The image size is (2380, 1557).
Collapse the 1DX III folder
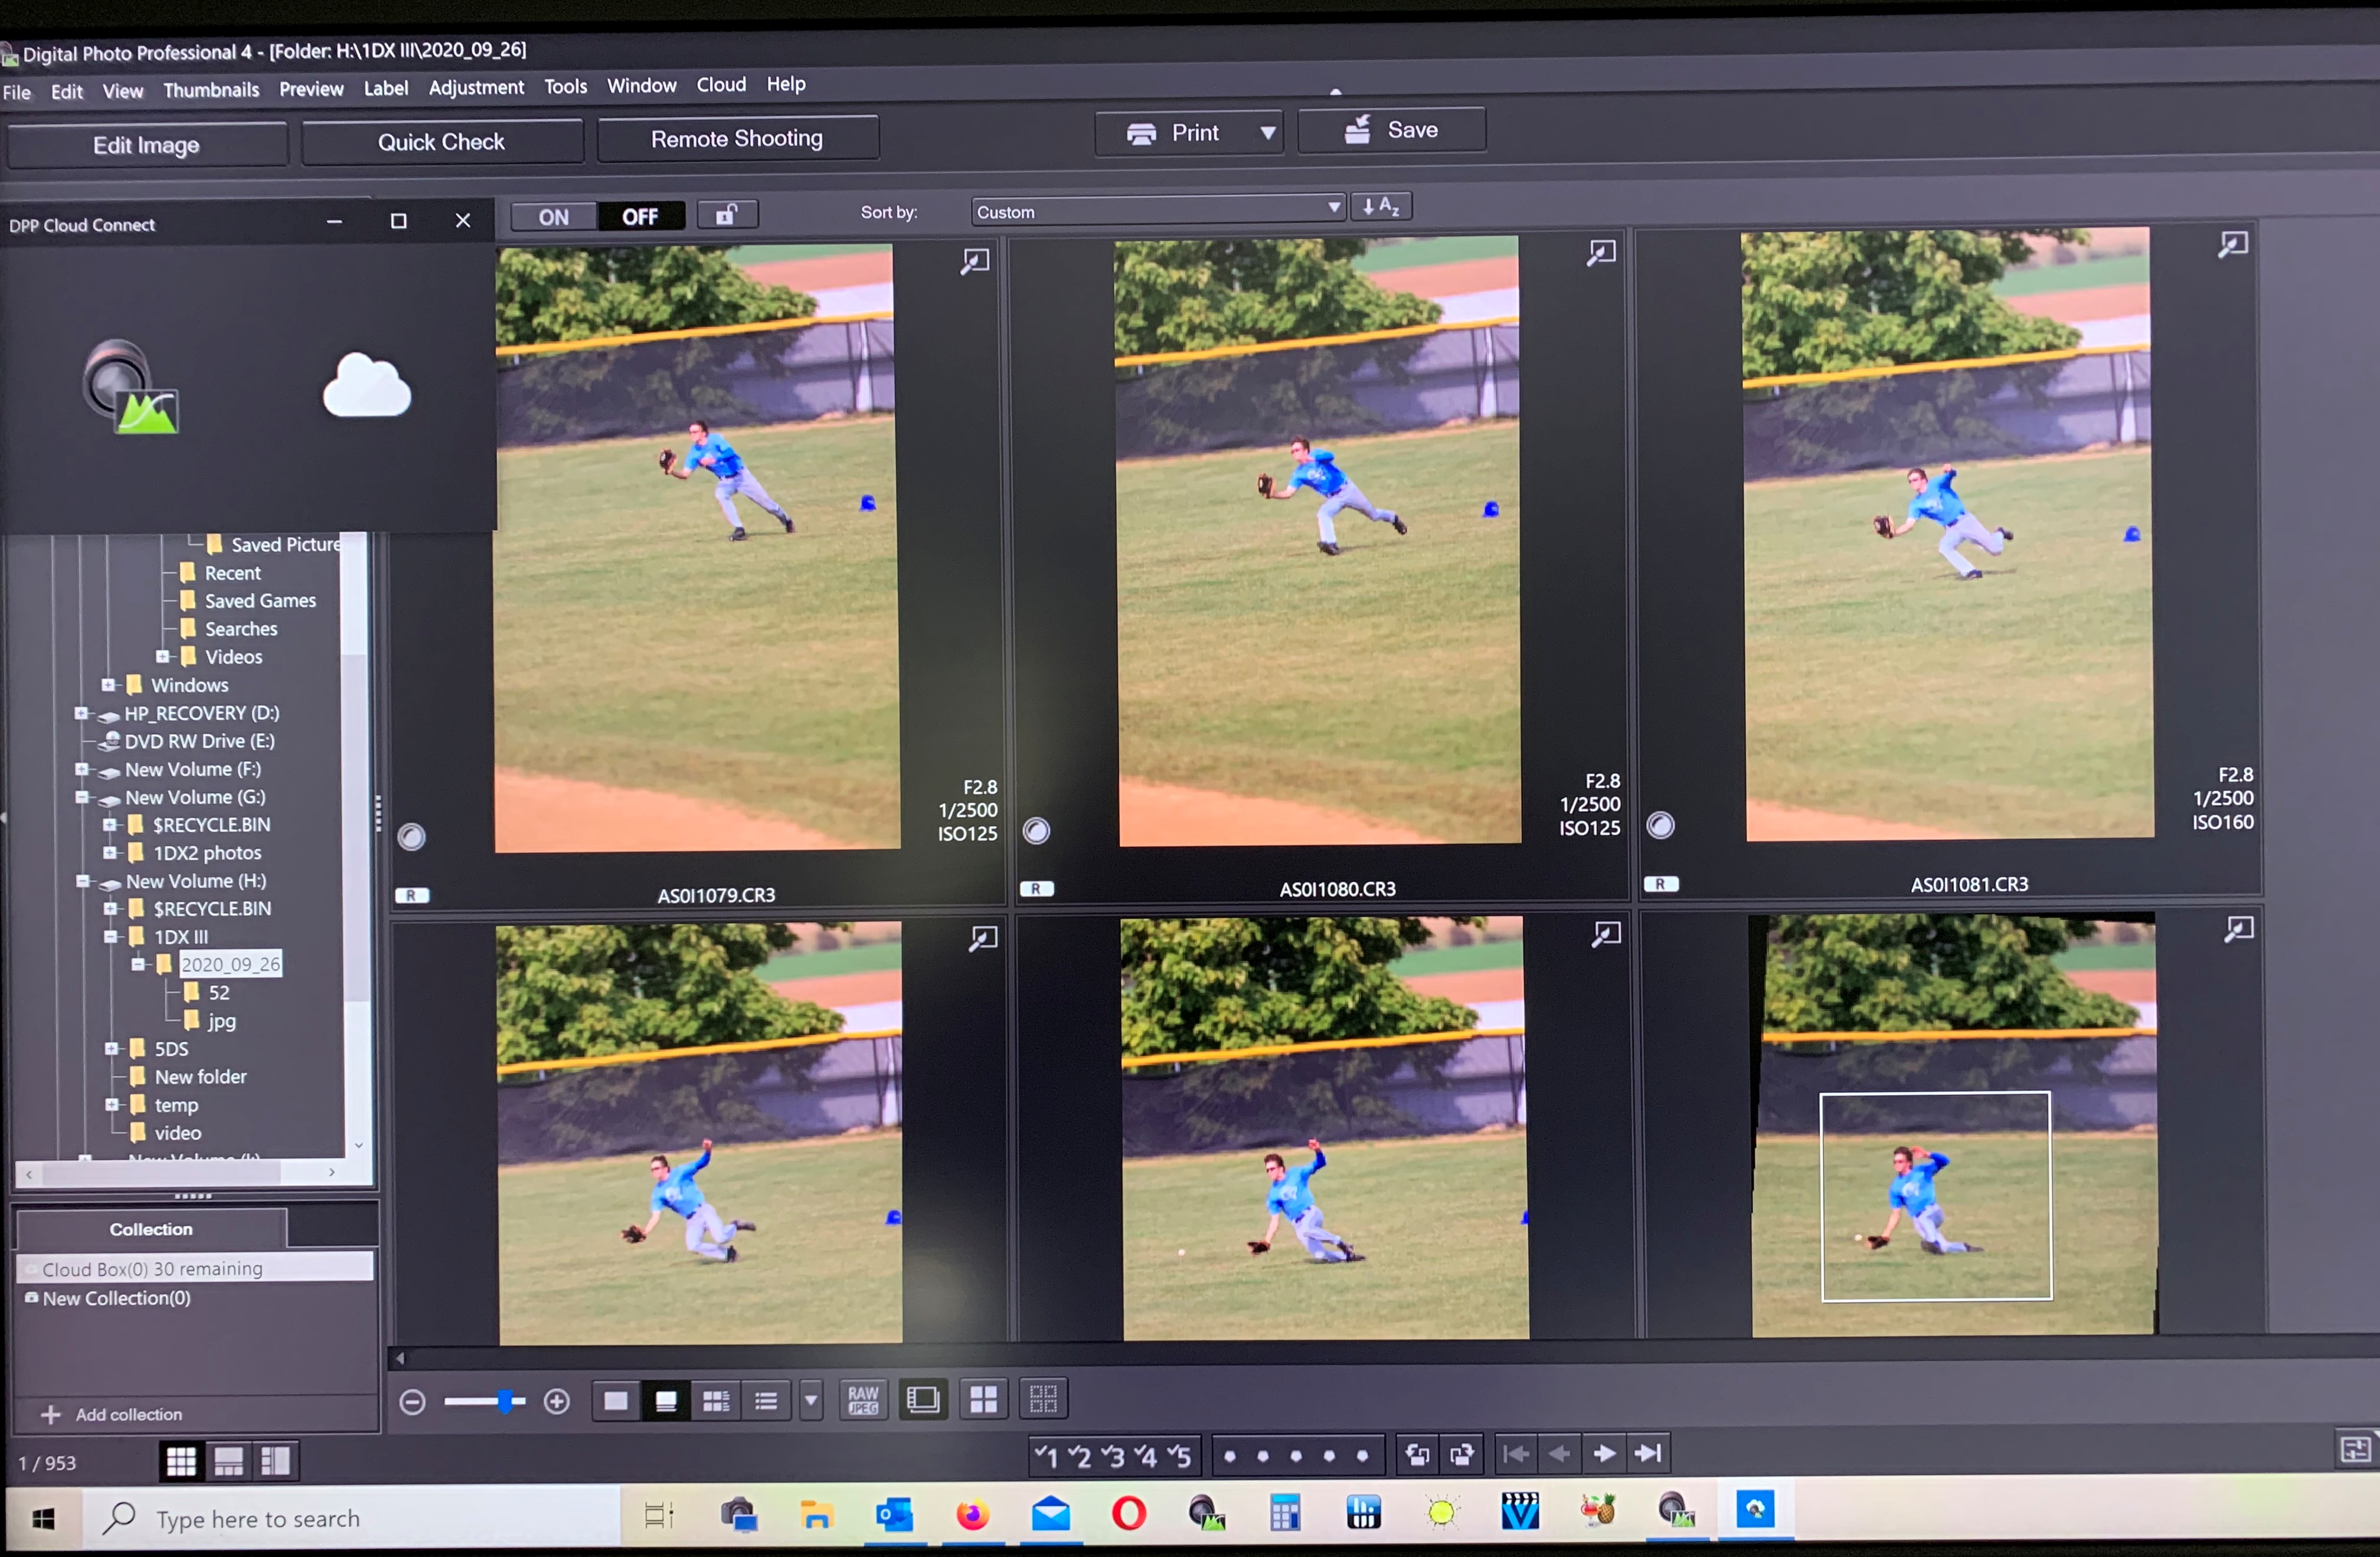tap(112, 937)
